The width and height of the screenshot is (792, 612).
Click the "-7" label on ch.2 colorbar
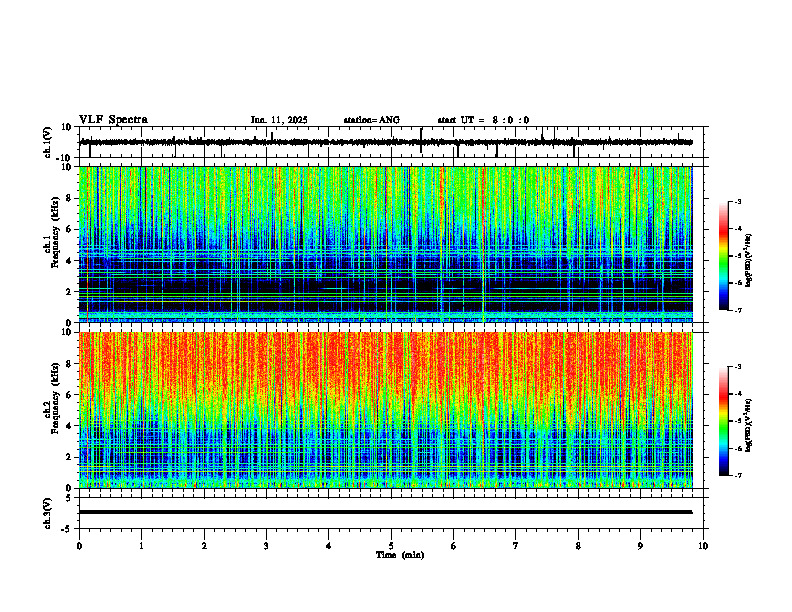click(x=737, y=475)
